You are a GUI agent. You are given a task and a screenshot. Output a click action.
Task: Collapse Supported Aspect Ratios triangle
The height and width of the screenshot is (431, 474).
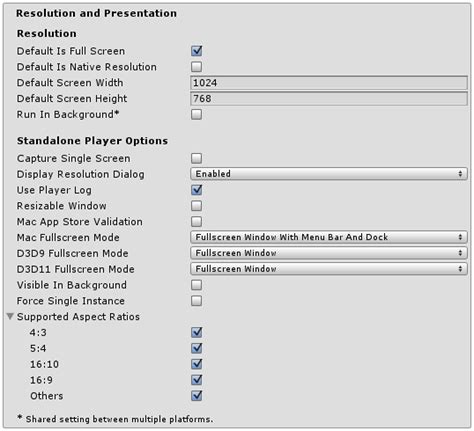tap(10, 316)
